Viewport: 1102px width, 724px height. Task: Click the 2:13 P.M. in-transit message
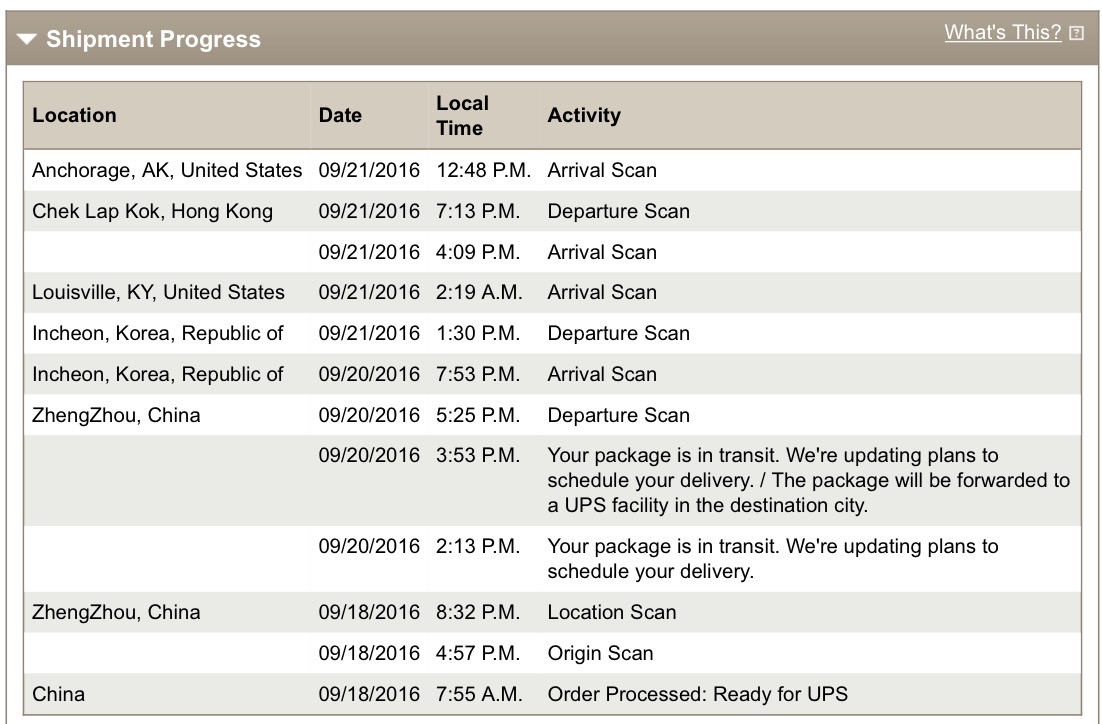click(772, 559)
